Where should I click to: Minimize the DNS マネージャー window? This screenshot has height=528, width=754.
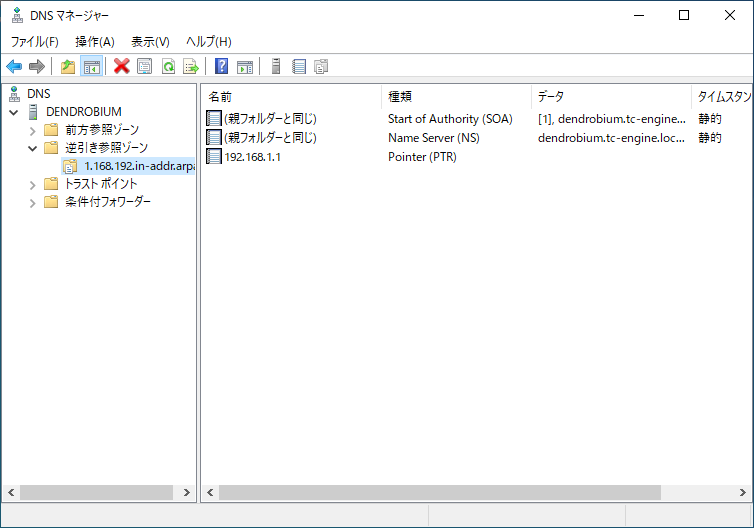tap(639, 15)
